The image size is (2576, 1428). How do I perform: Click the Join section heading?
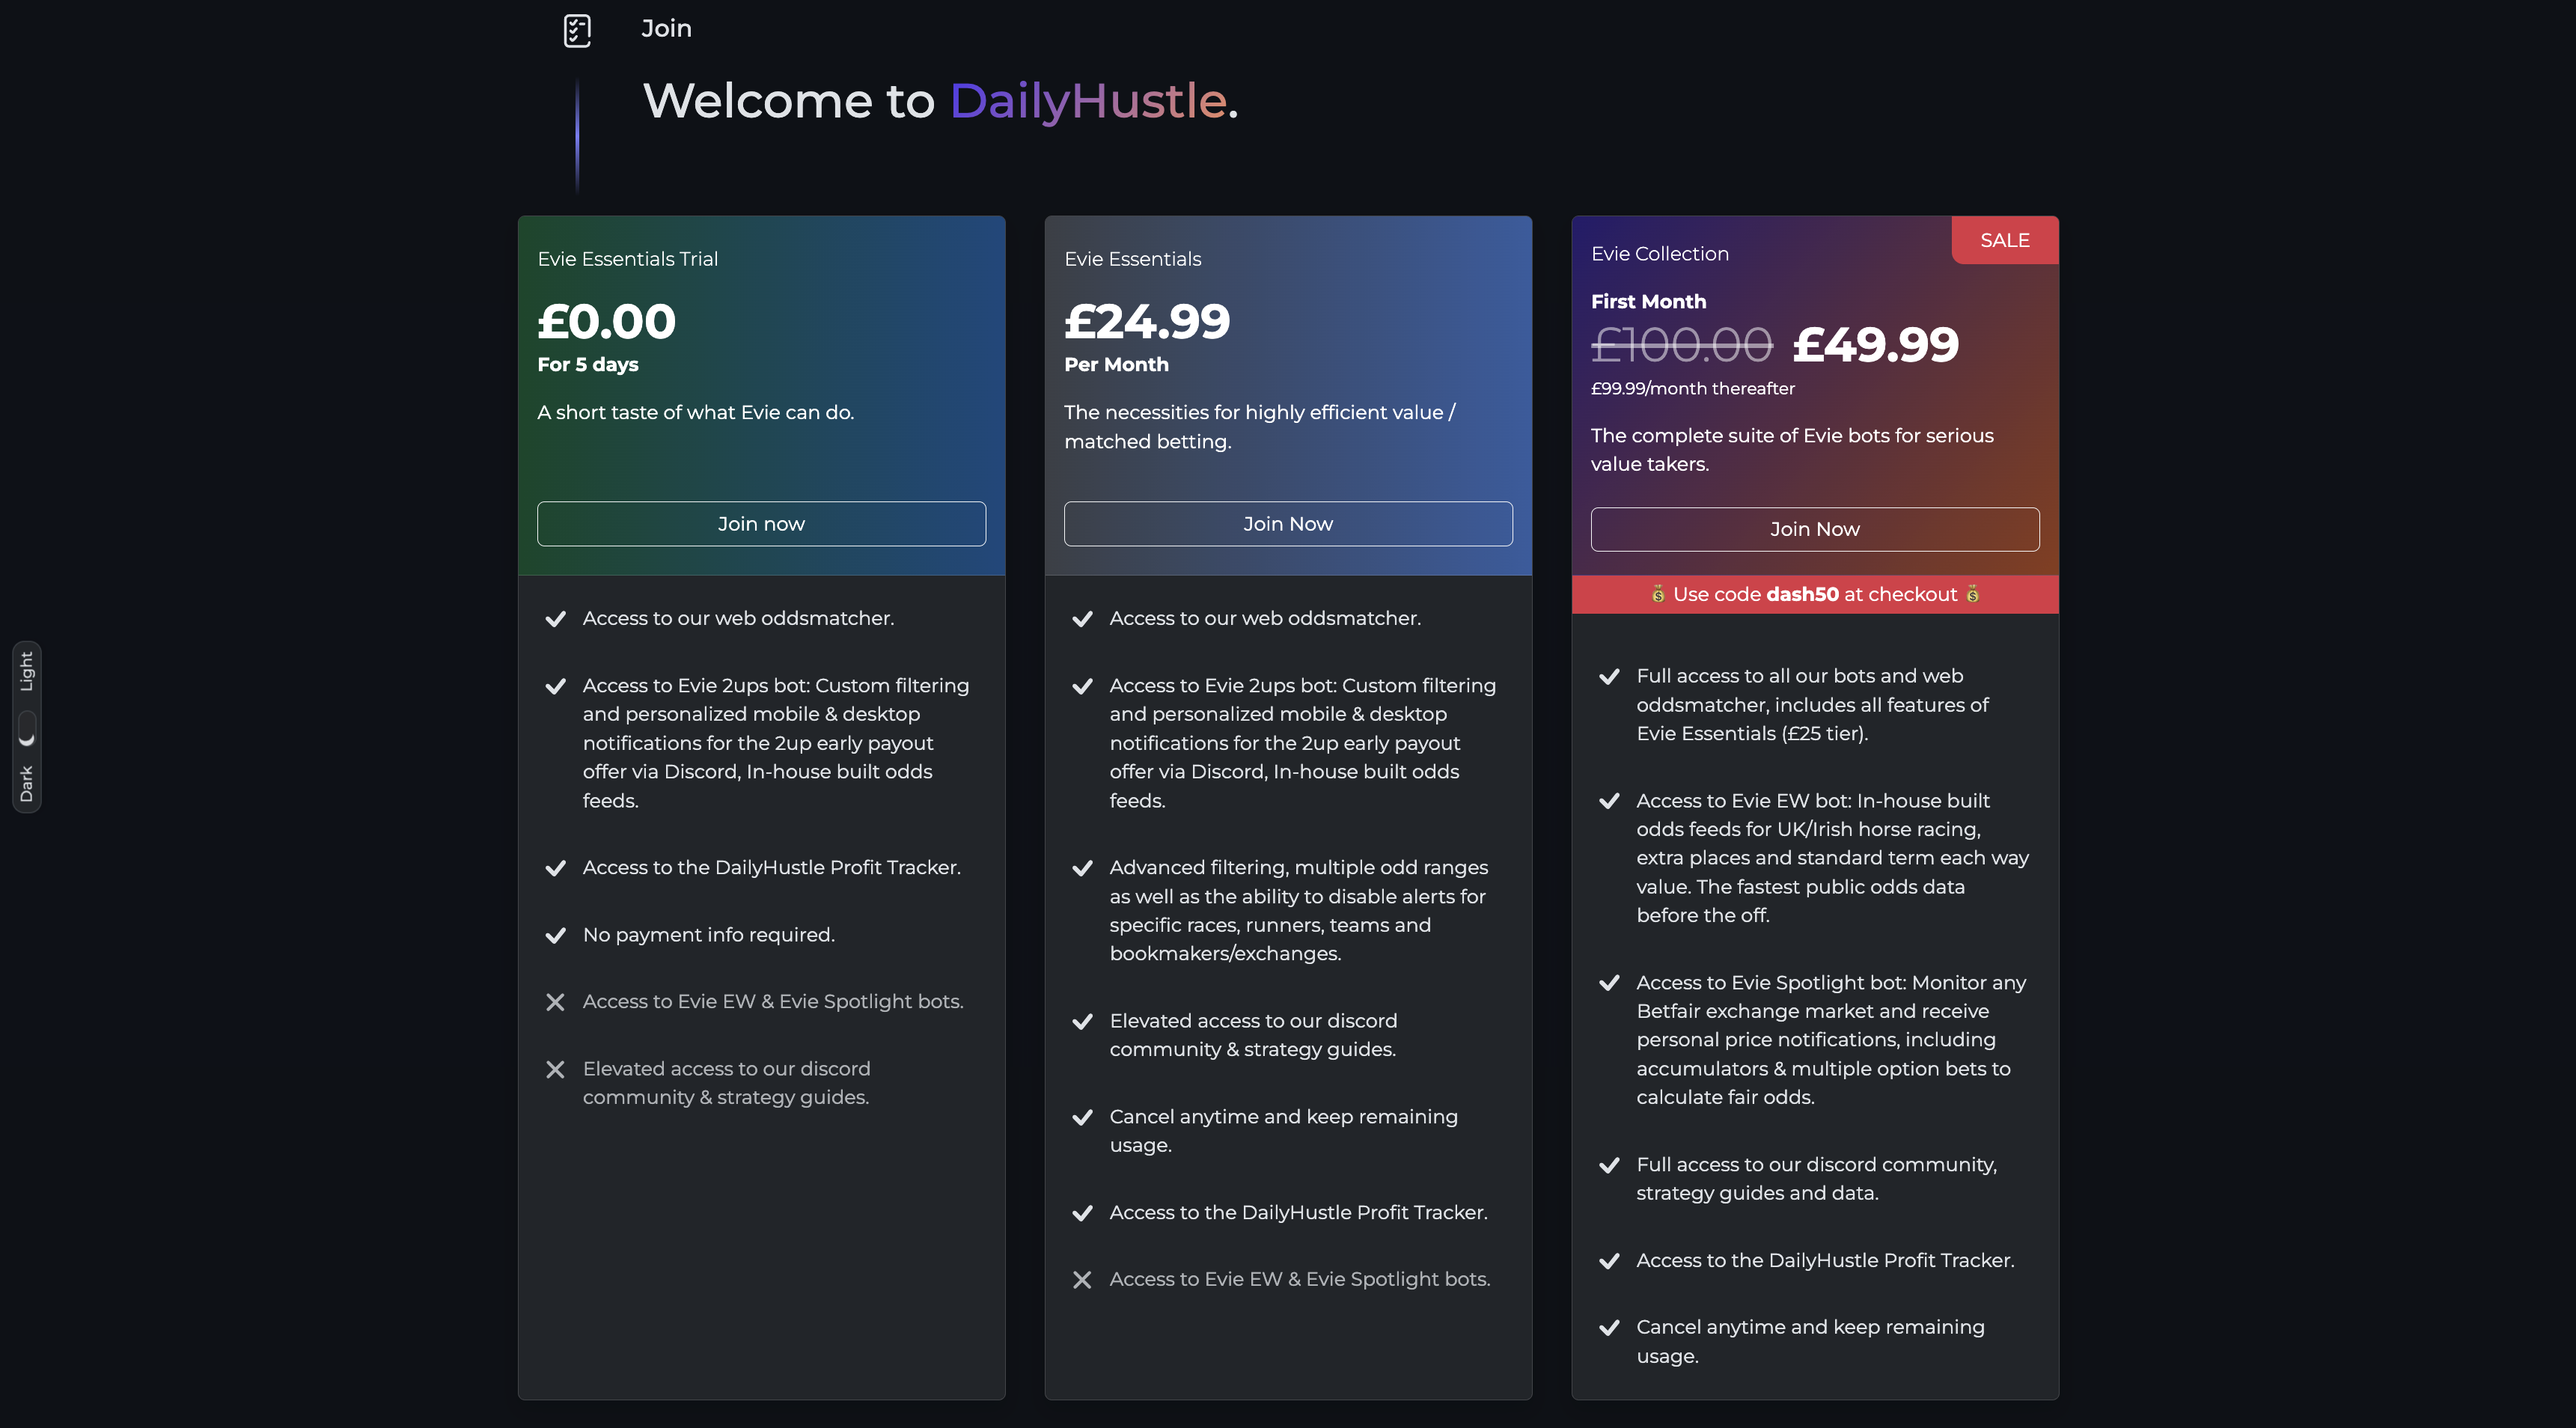coord(667,28)
